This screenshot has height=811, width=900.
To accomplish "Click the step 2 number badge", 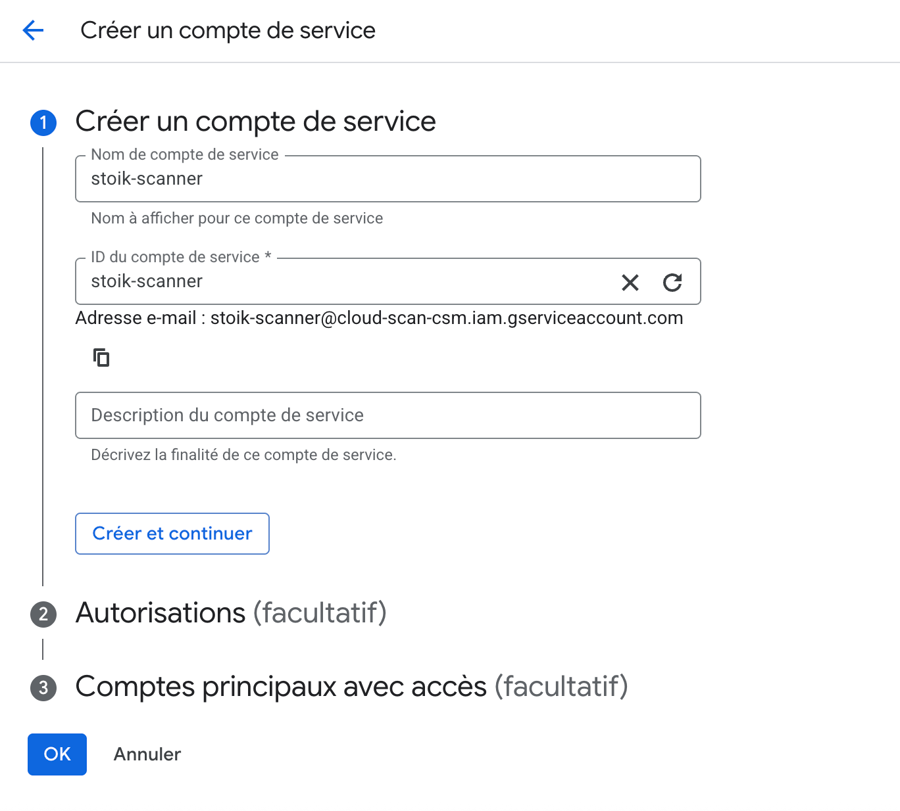I will point(43,613).
